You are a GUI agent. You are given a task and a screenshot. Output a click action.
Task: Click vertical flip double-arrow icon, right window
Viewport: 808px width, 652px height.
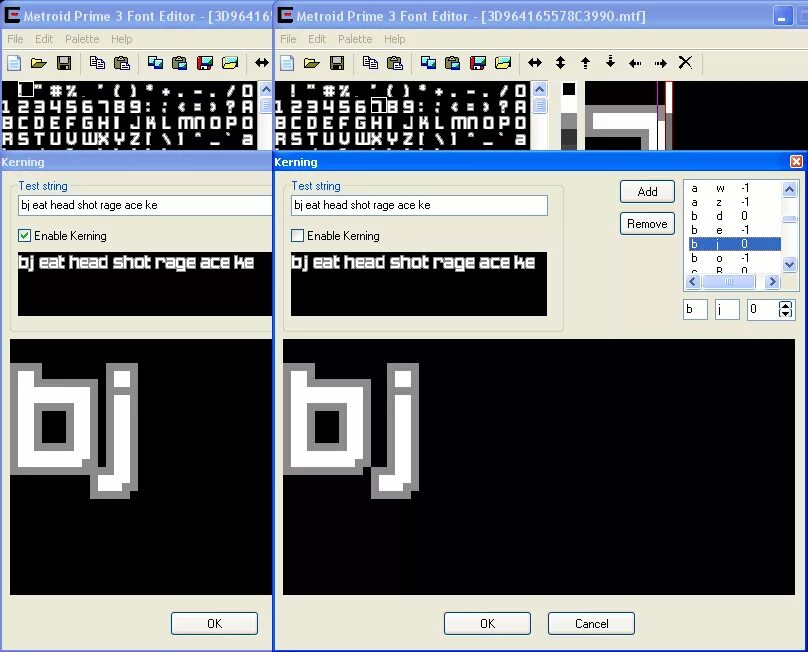[560, 63]
